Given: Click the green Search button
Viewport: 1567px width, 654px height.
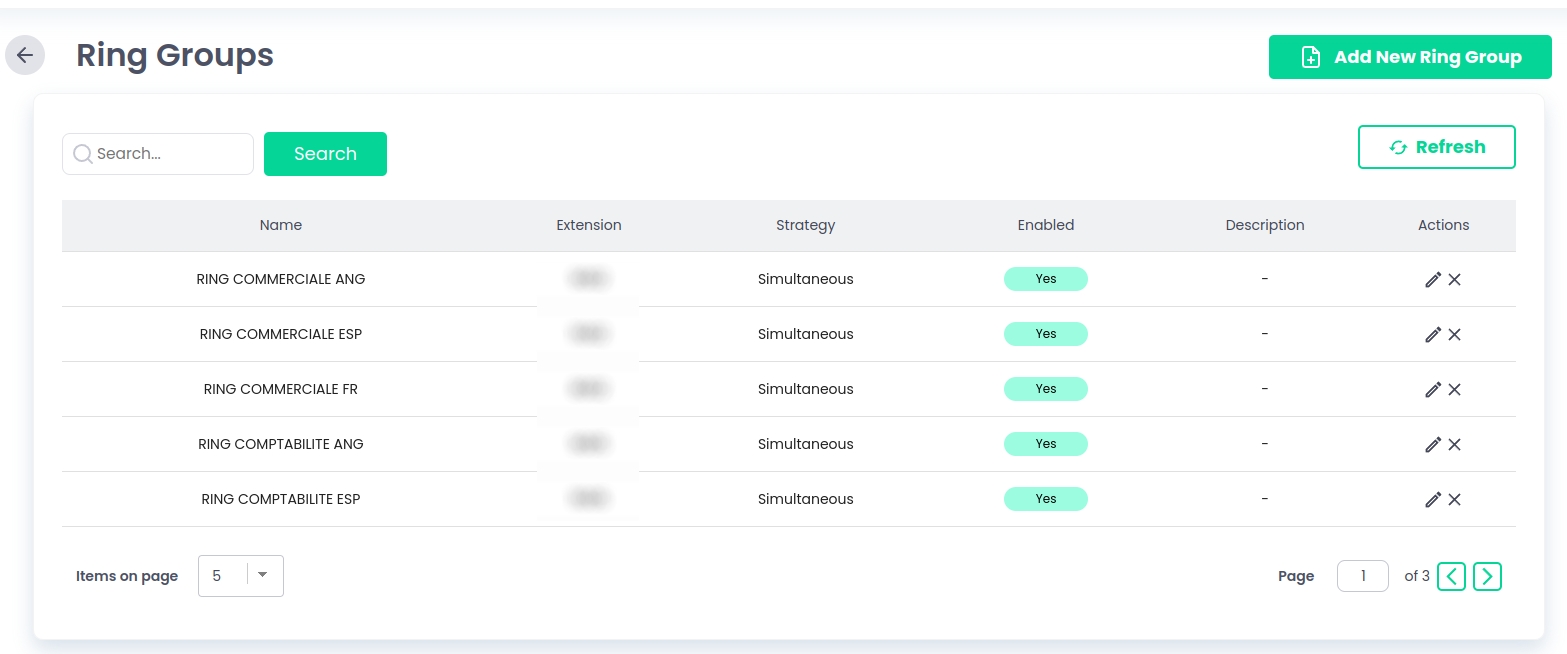Looking at the screenshot, I should point(325,154).
